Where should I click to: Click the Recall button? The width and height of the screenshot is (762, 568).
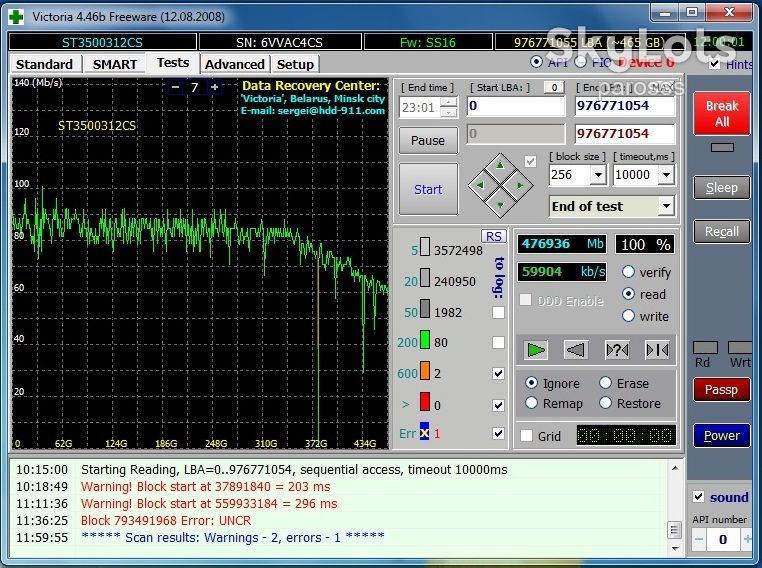(x=722, y=232)
